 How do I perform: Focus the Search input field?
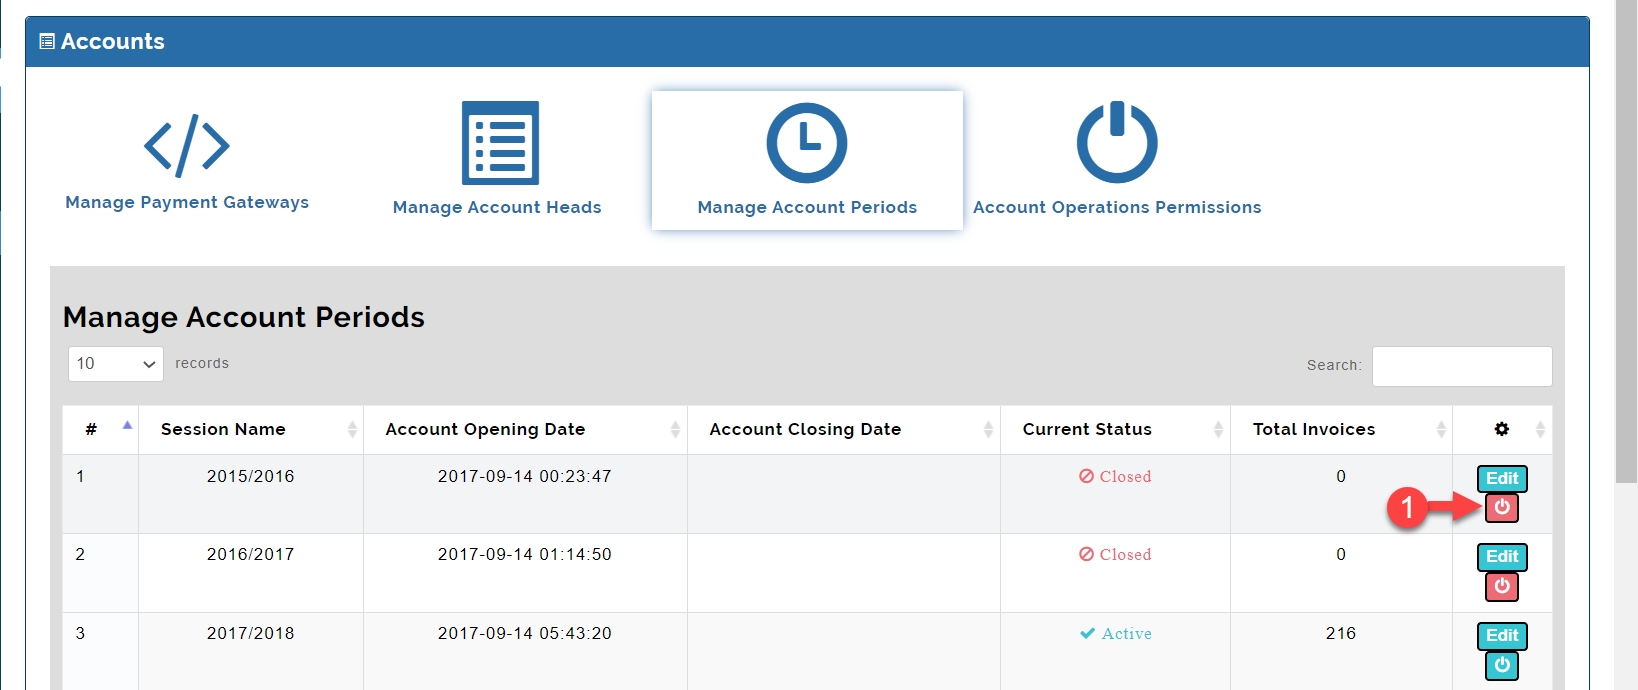click(1462, 366)
